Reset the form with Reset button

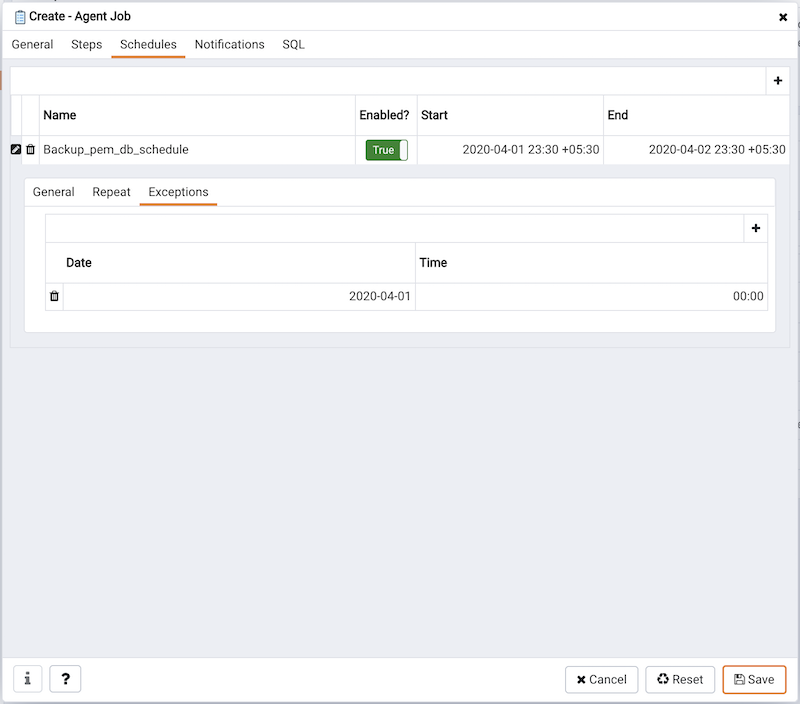[x=680, y=680]
